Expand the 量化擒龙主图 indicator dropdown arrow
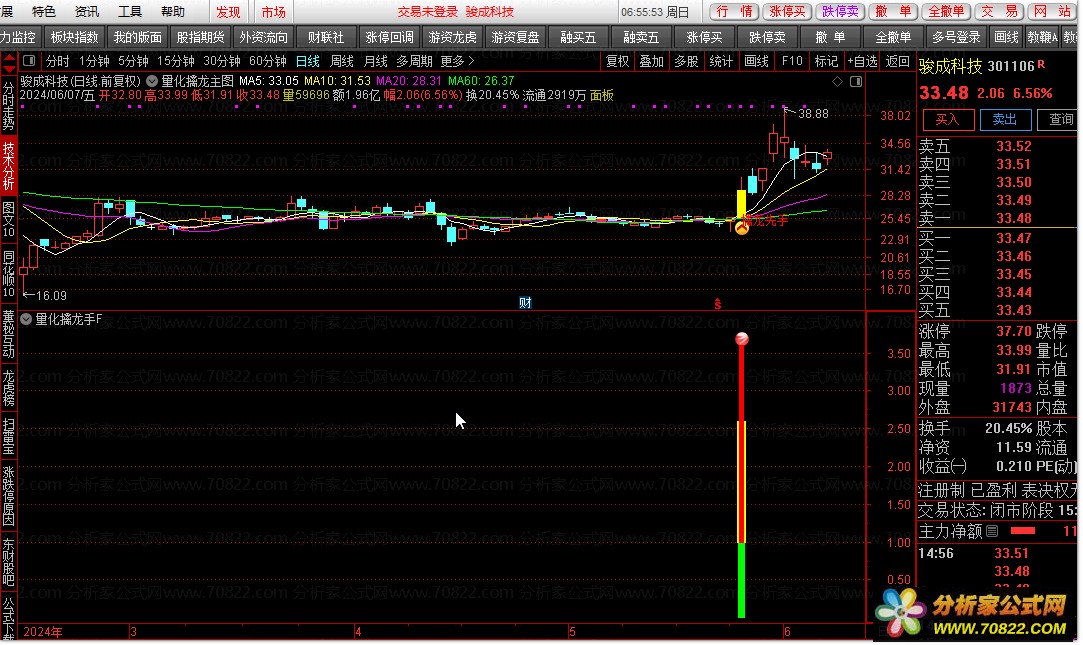Image resolution: width=1083 pixels, height=645 pixels. [152, 81]
